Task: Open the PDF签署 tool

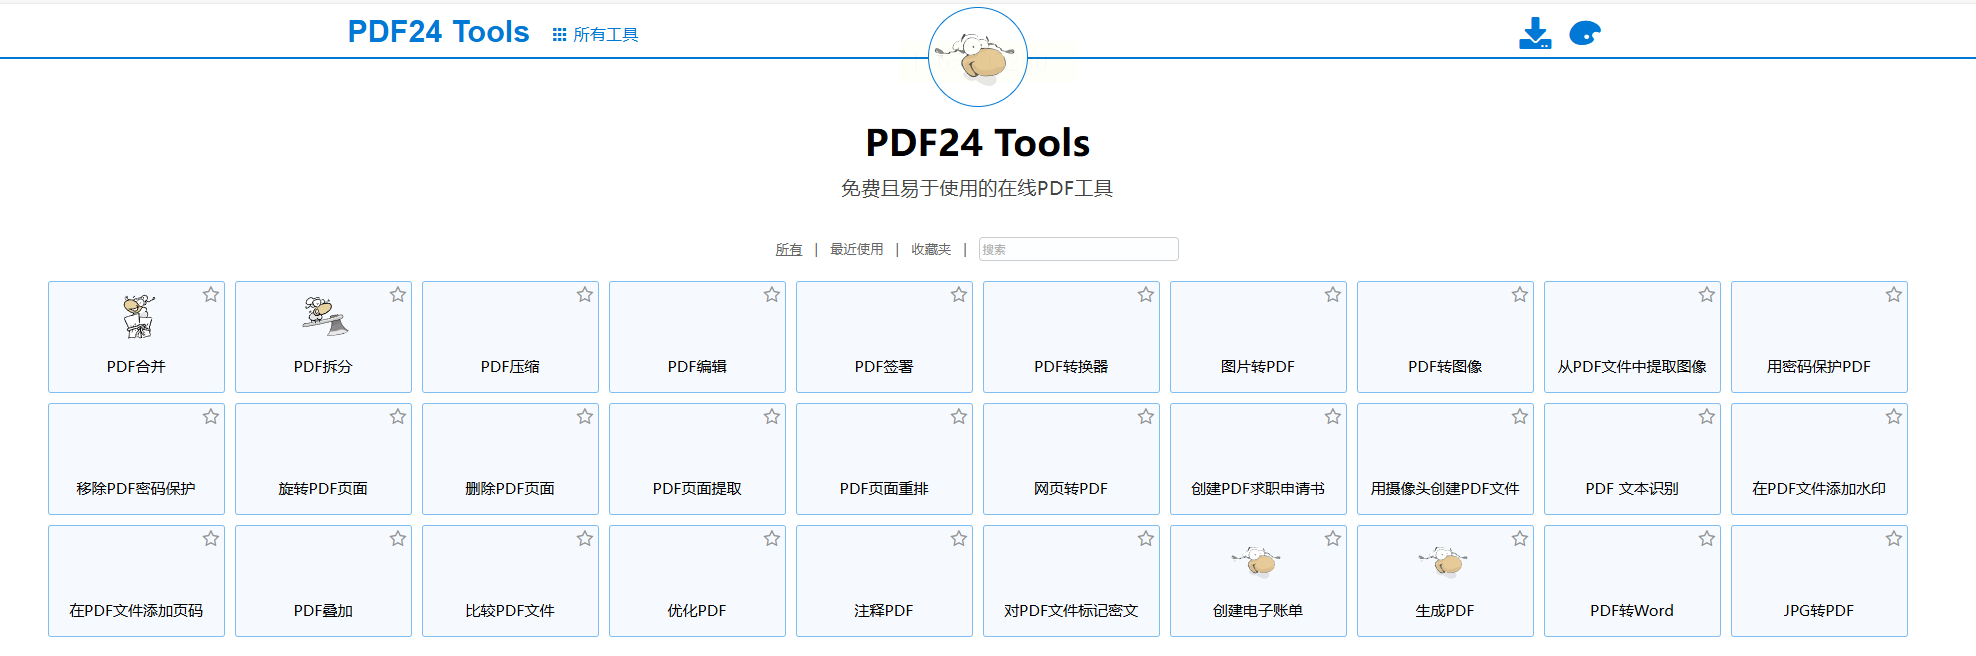Action: pos(884,337)
